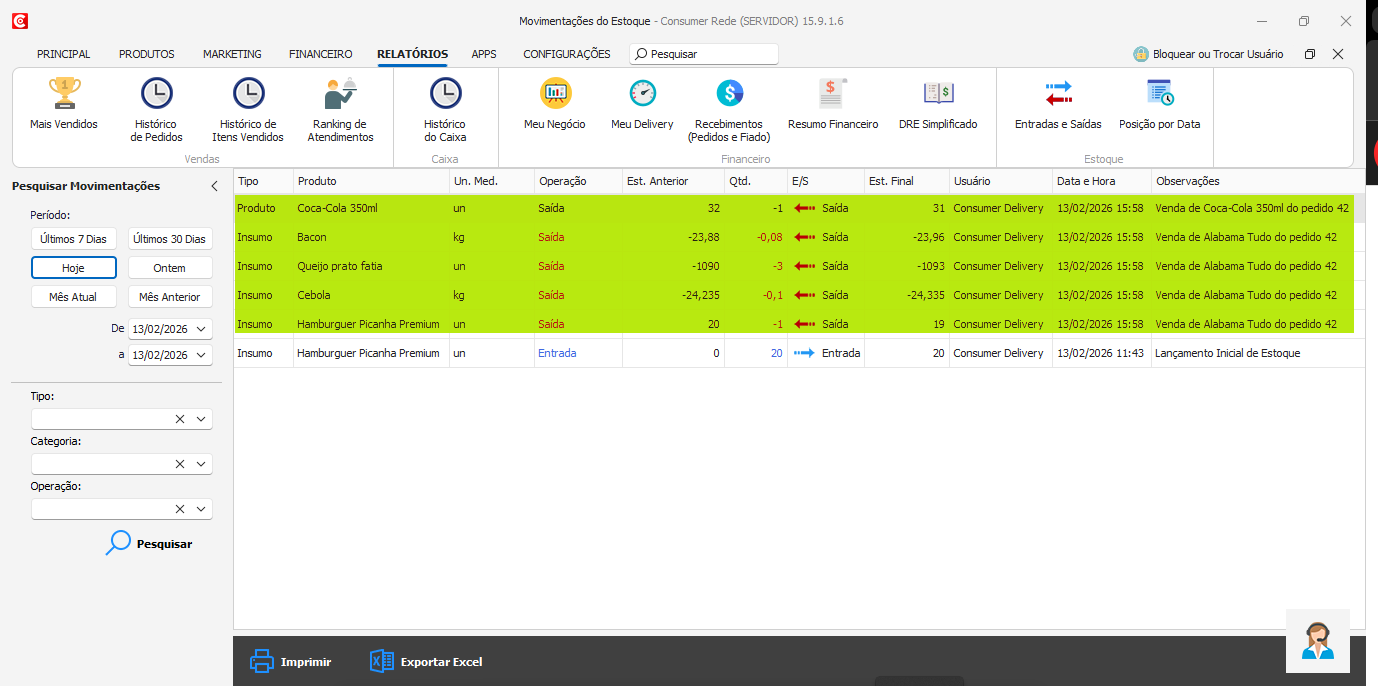Select the Hoje period filter
Image resolution: width=1378 pixels, height=686 pixels.
point(73,268)
